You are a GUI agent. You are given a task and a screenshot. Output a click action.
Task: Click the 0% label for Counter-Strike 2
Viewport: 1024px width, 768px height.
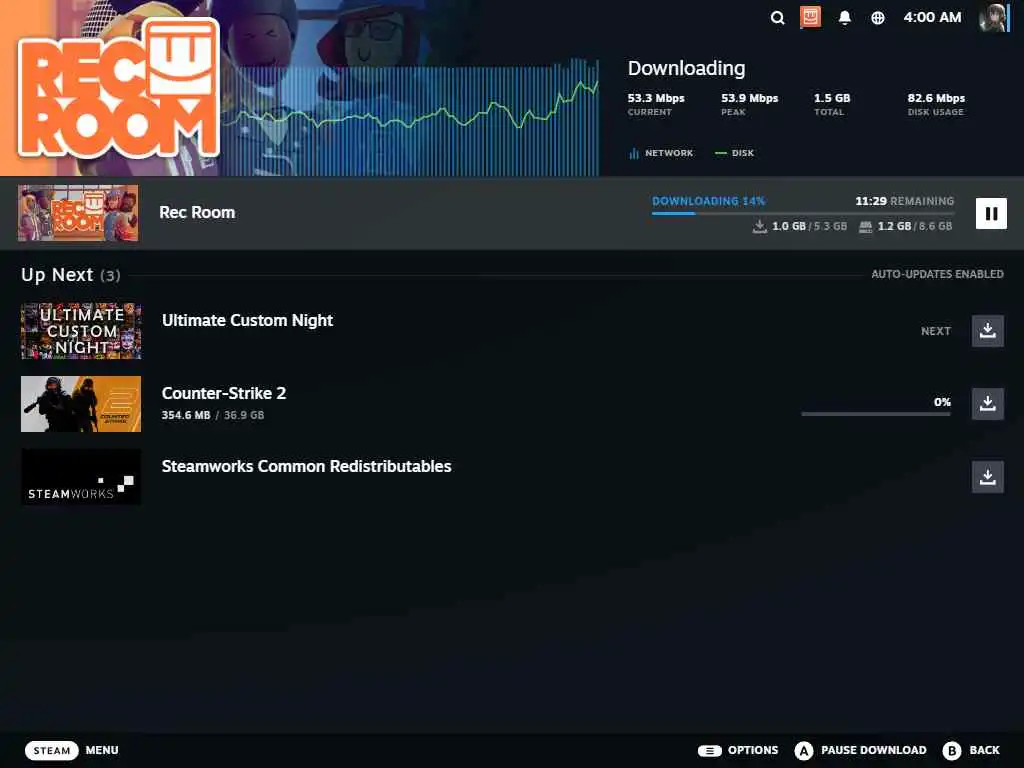pyautogui.click(x=942, y=402)
